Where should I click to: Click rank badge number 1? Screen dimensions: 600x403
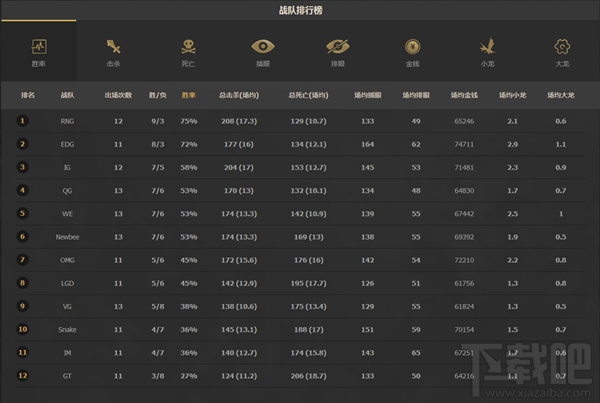23,121
